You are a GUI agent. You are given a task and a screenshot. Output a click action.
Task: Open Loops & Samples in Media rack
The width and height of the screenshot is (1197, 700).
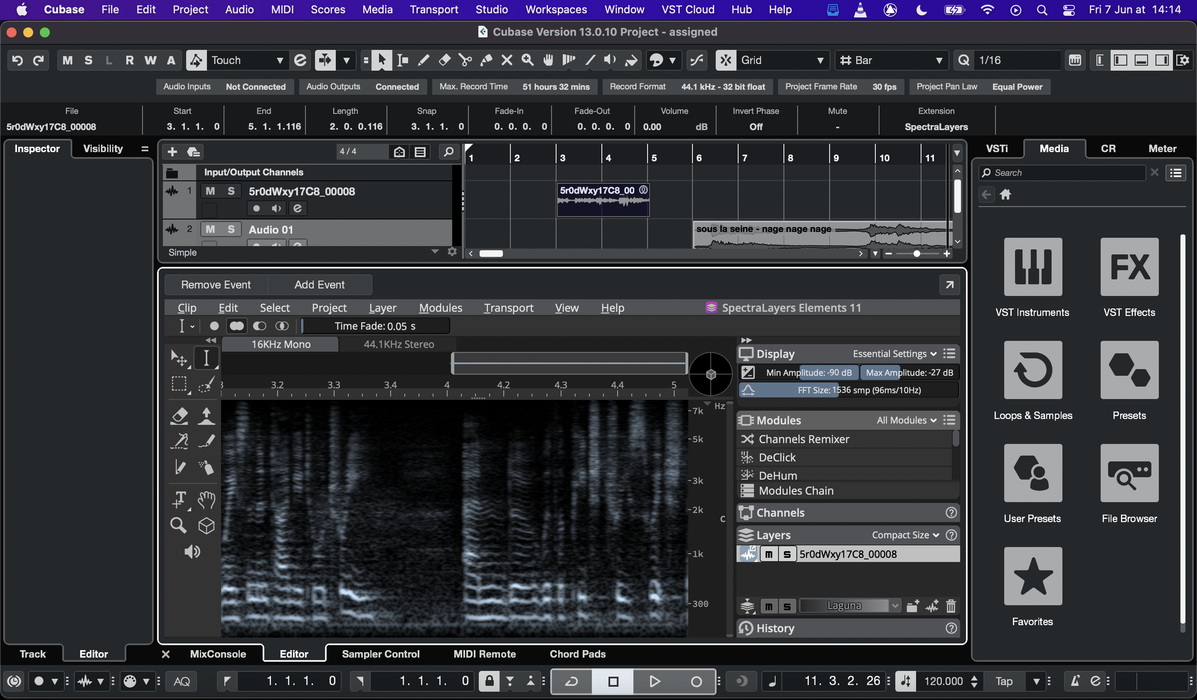coord(1032,370)
